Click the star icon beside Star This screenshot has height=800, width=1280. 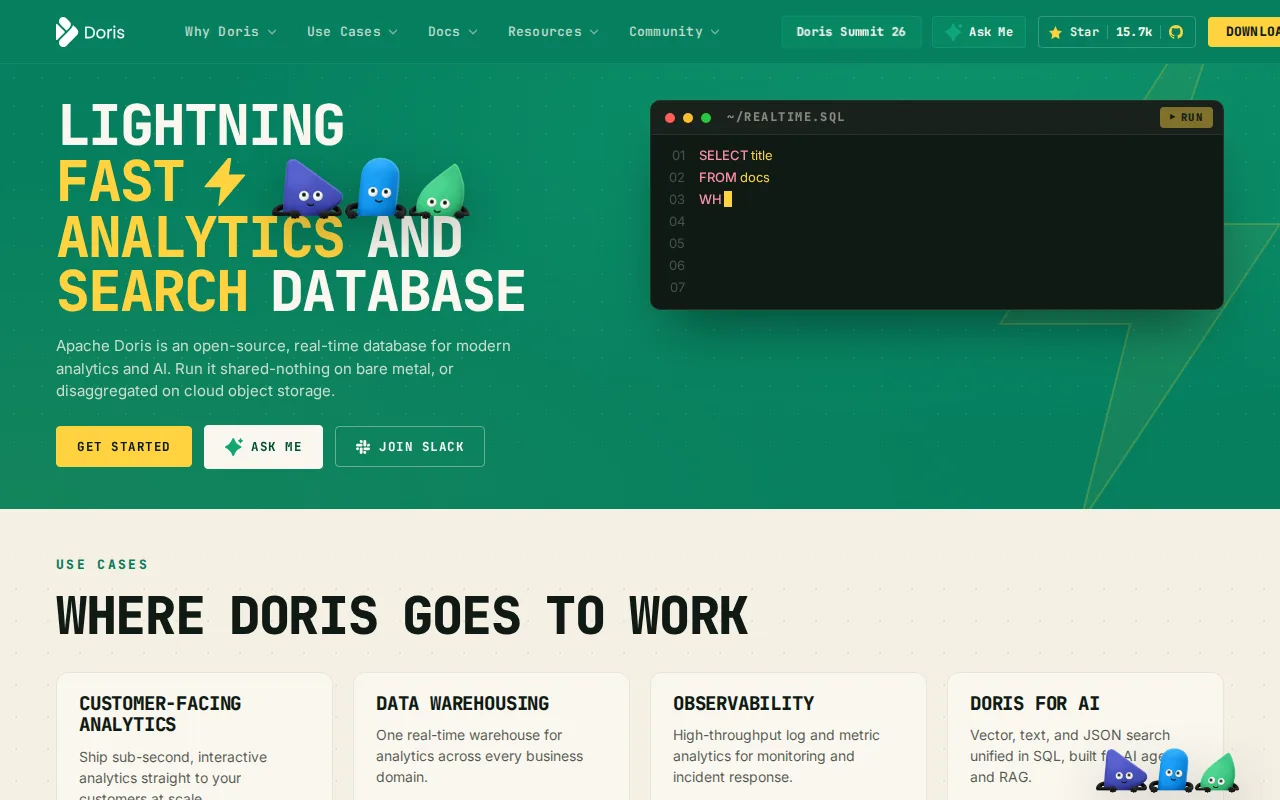(1055, 32)
